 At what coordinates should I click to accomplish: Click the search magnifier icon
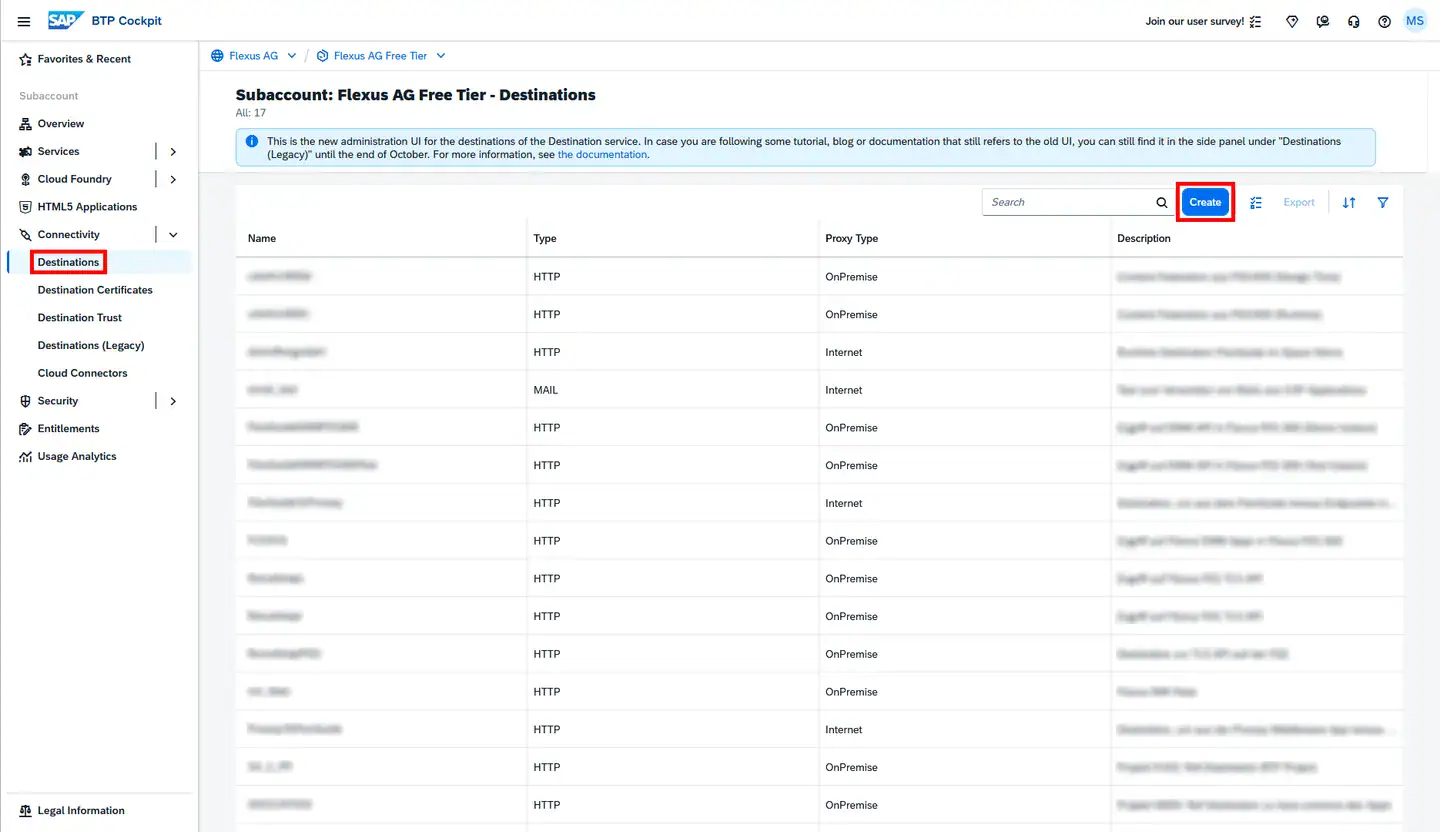(1161, 202)
